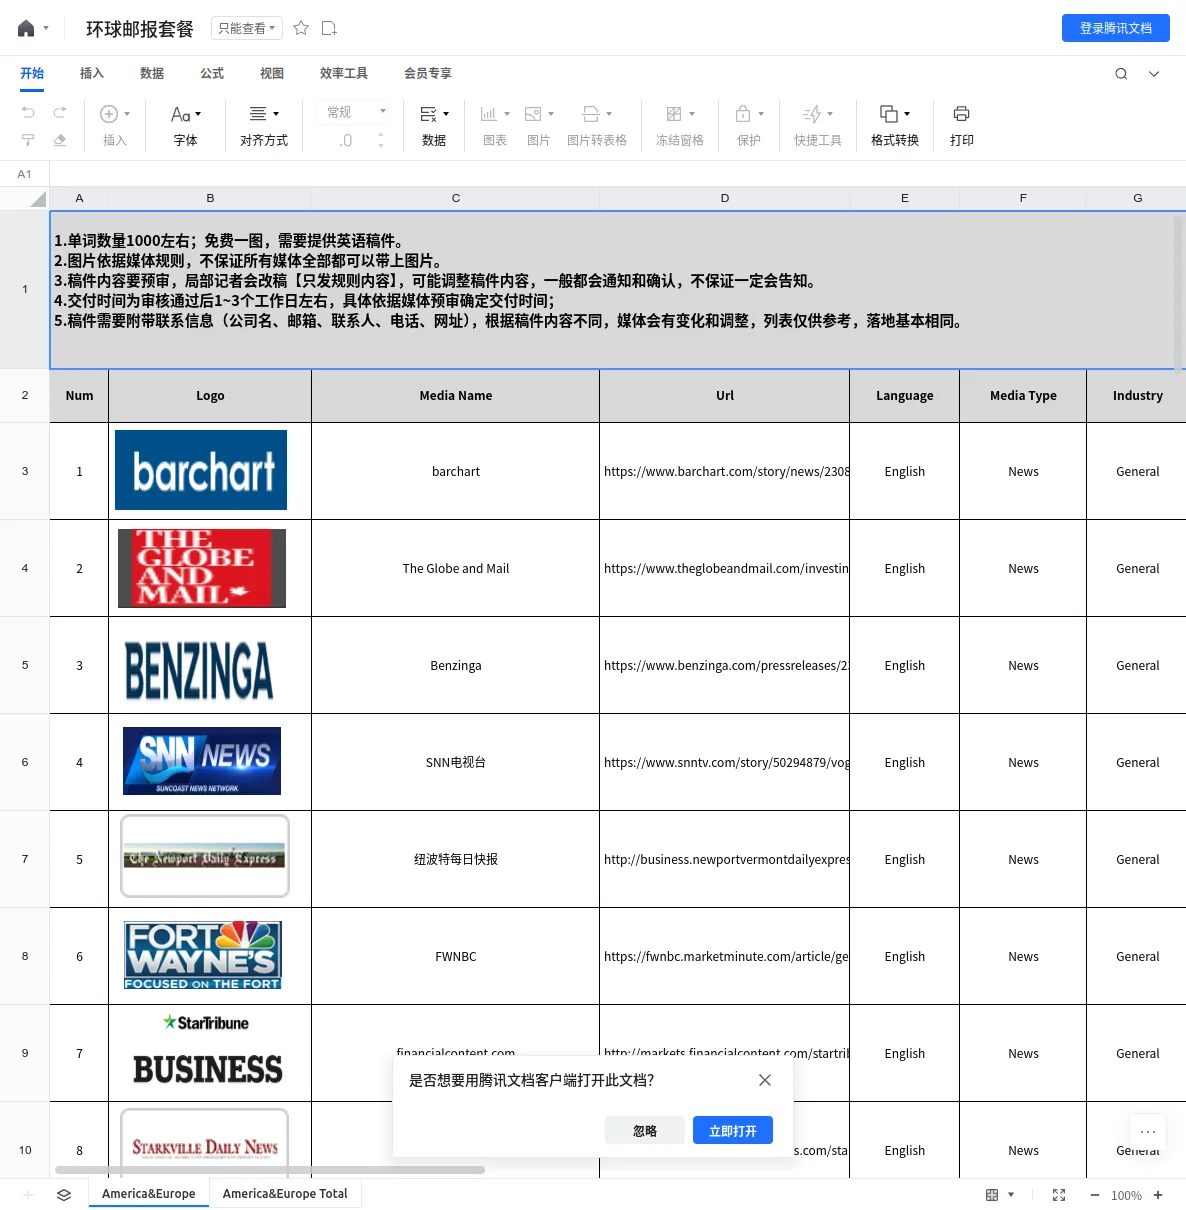Click the undo arrow icon
The width and height of the screenshot is (1186, 1210).
pos(28,112)
